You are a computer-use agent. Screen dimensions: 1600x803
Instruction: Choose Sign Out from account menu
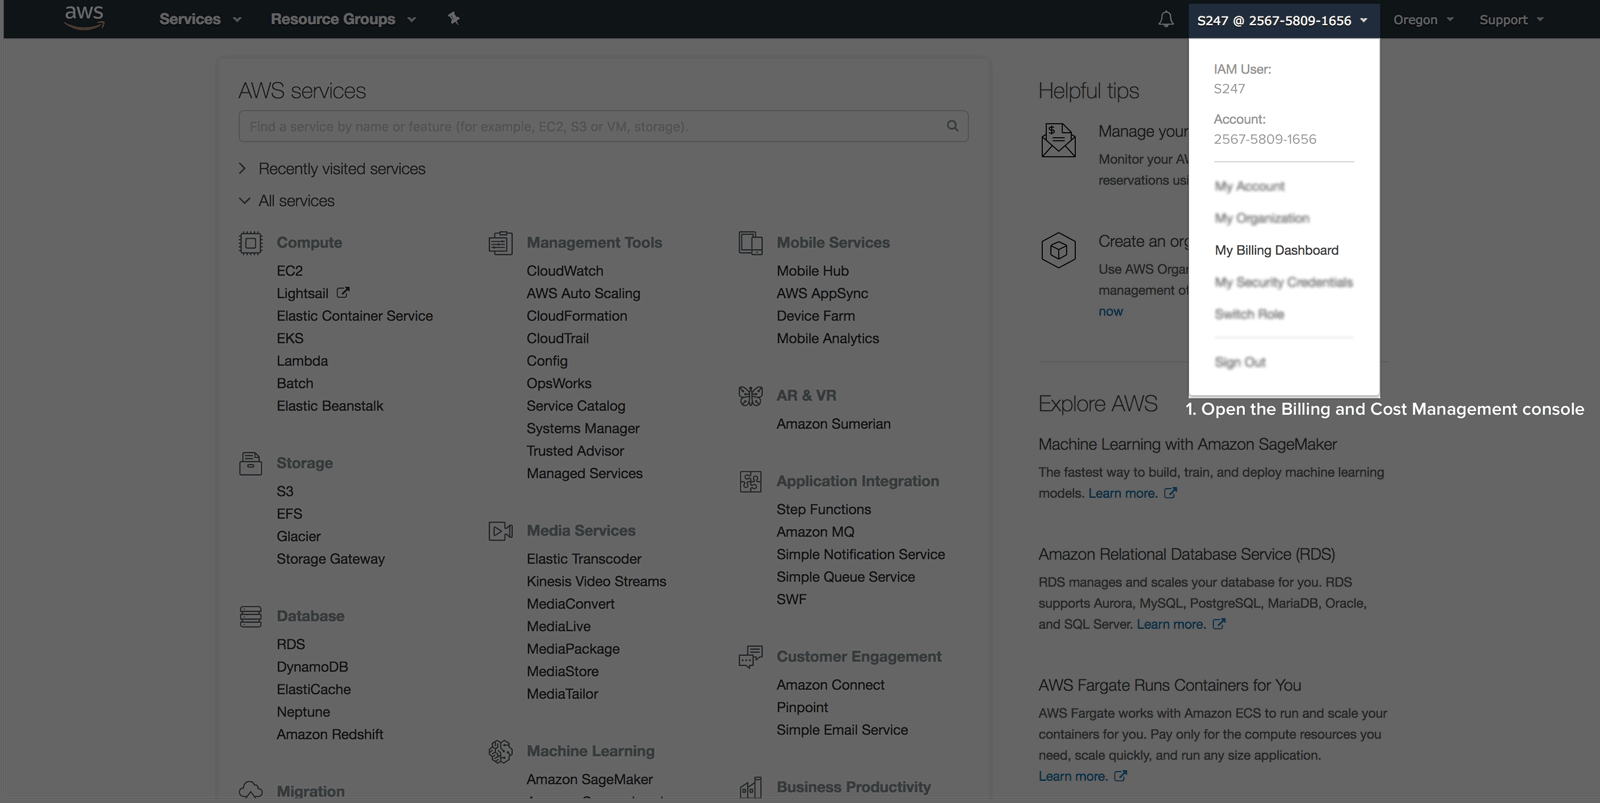pyautogui.click(x=1240, y=362)
